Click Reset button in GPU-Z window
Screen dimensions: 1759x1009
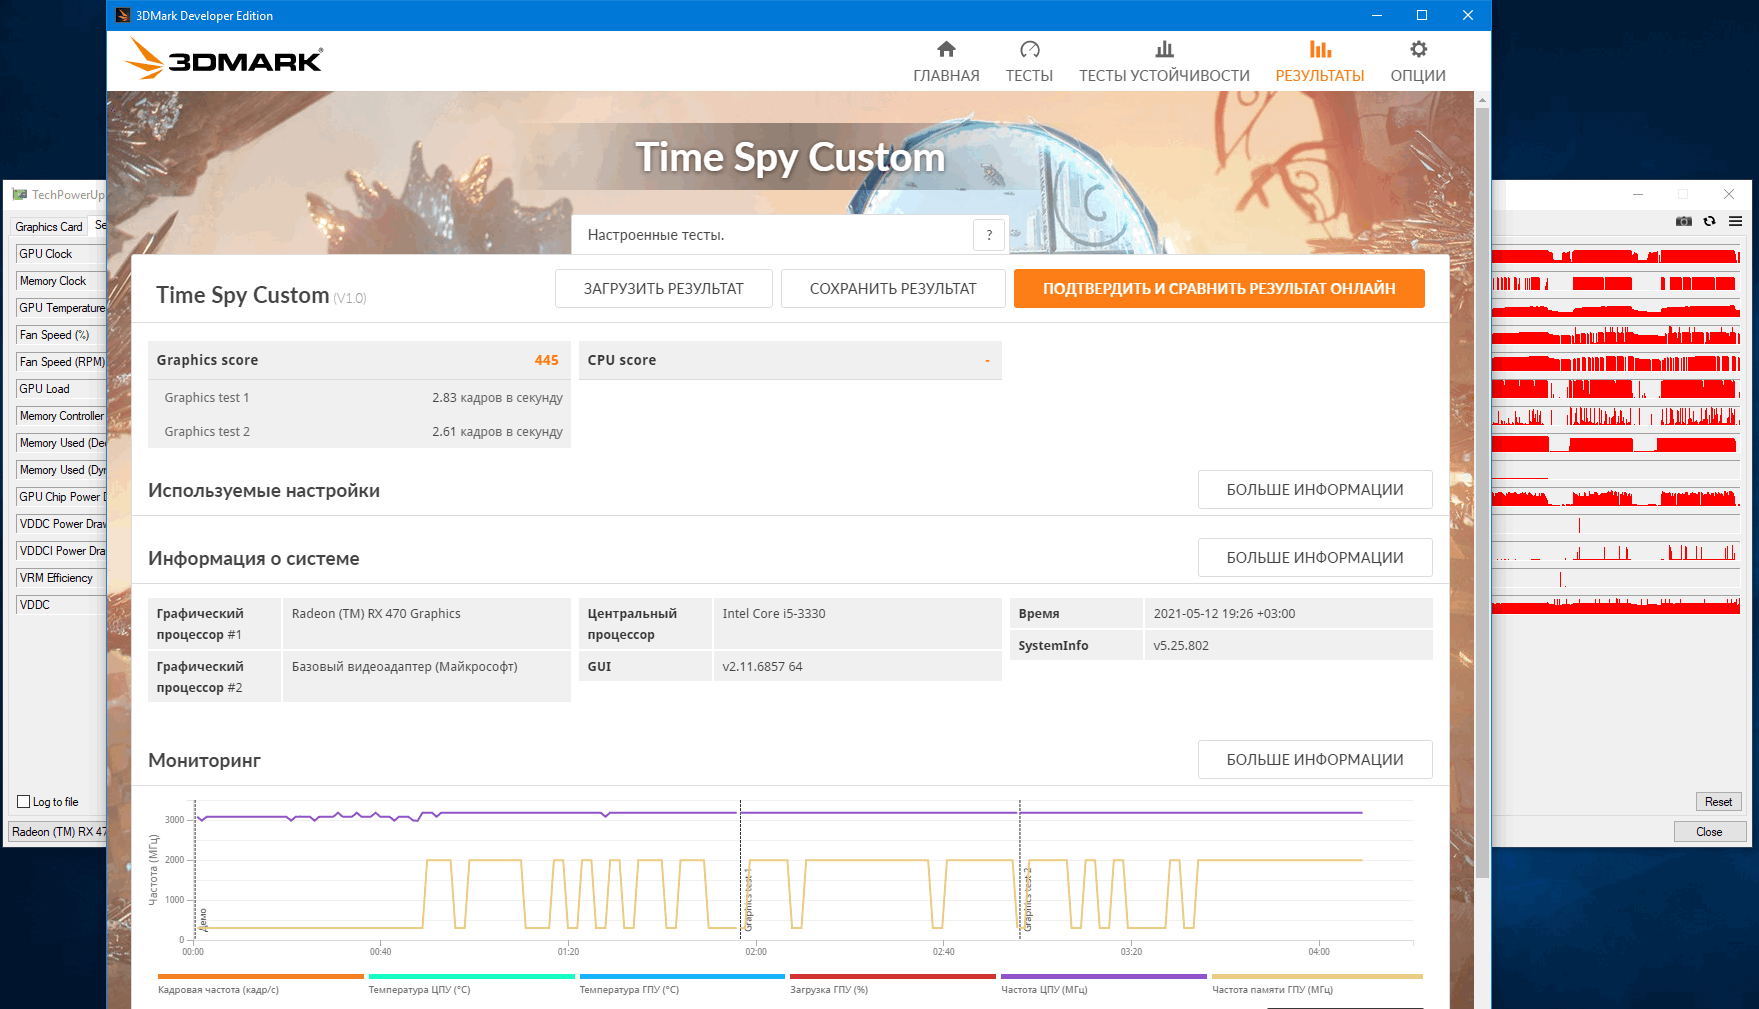pos(1718,802)
